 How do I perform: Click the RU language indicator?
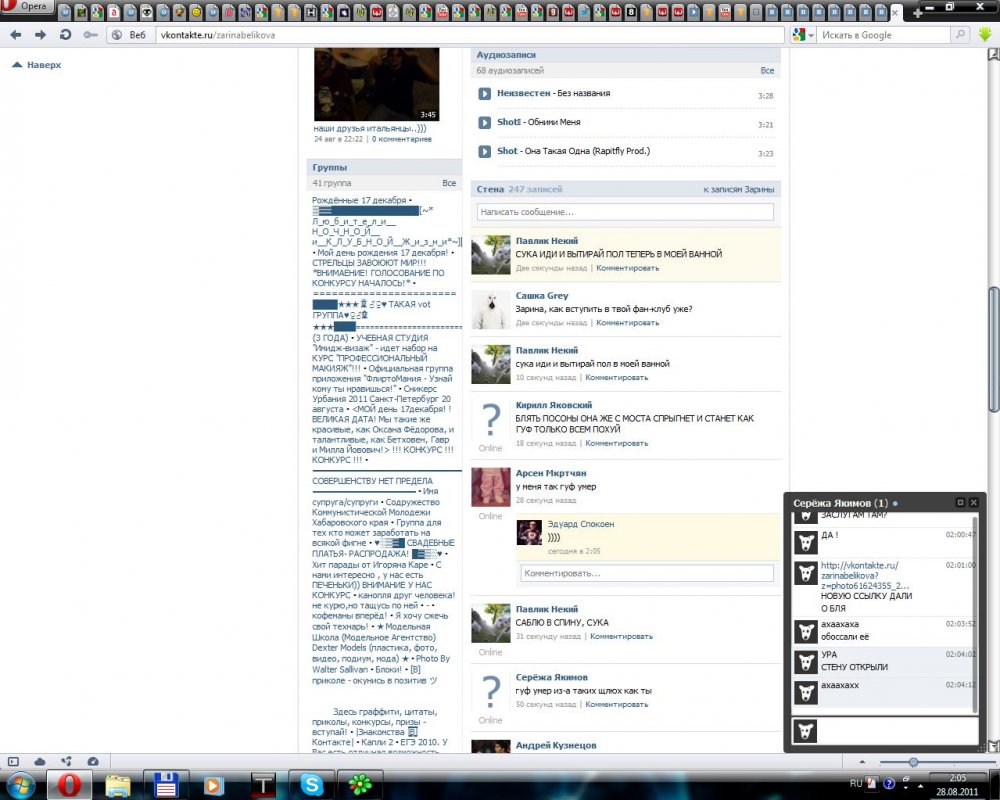(856, 783)
